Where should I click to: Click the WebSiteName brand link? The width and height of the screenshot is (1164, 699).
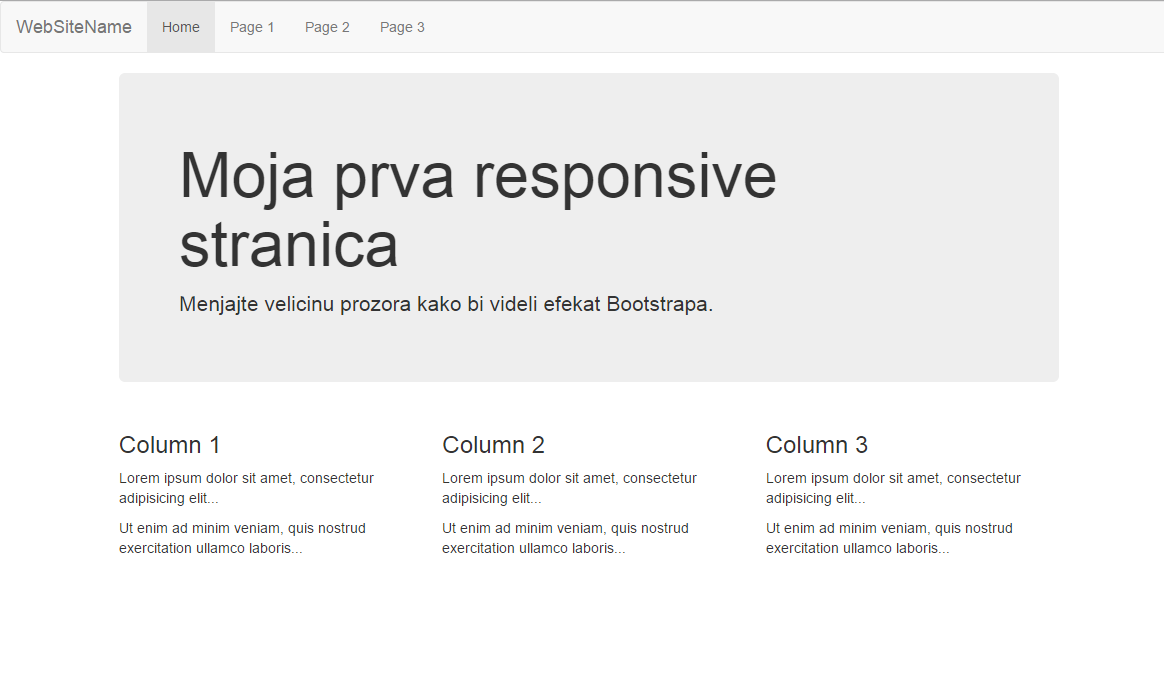(x=74, y=27)
